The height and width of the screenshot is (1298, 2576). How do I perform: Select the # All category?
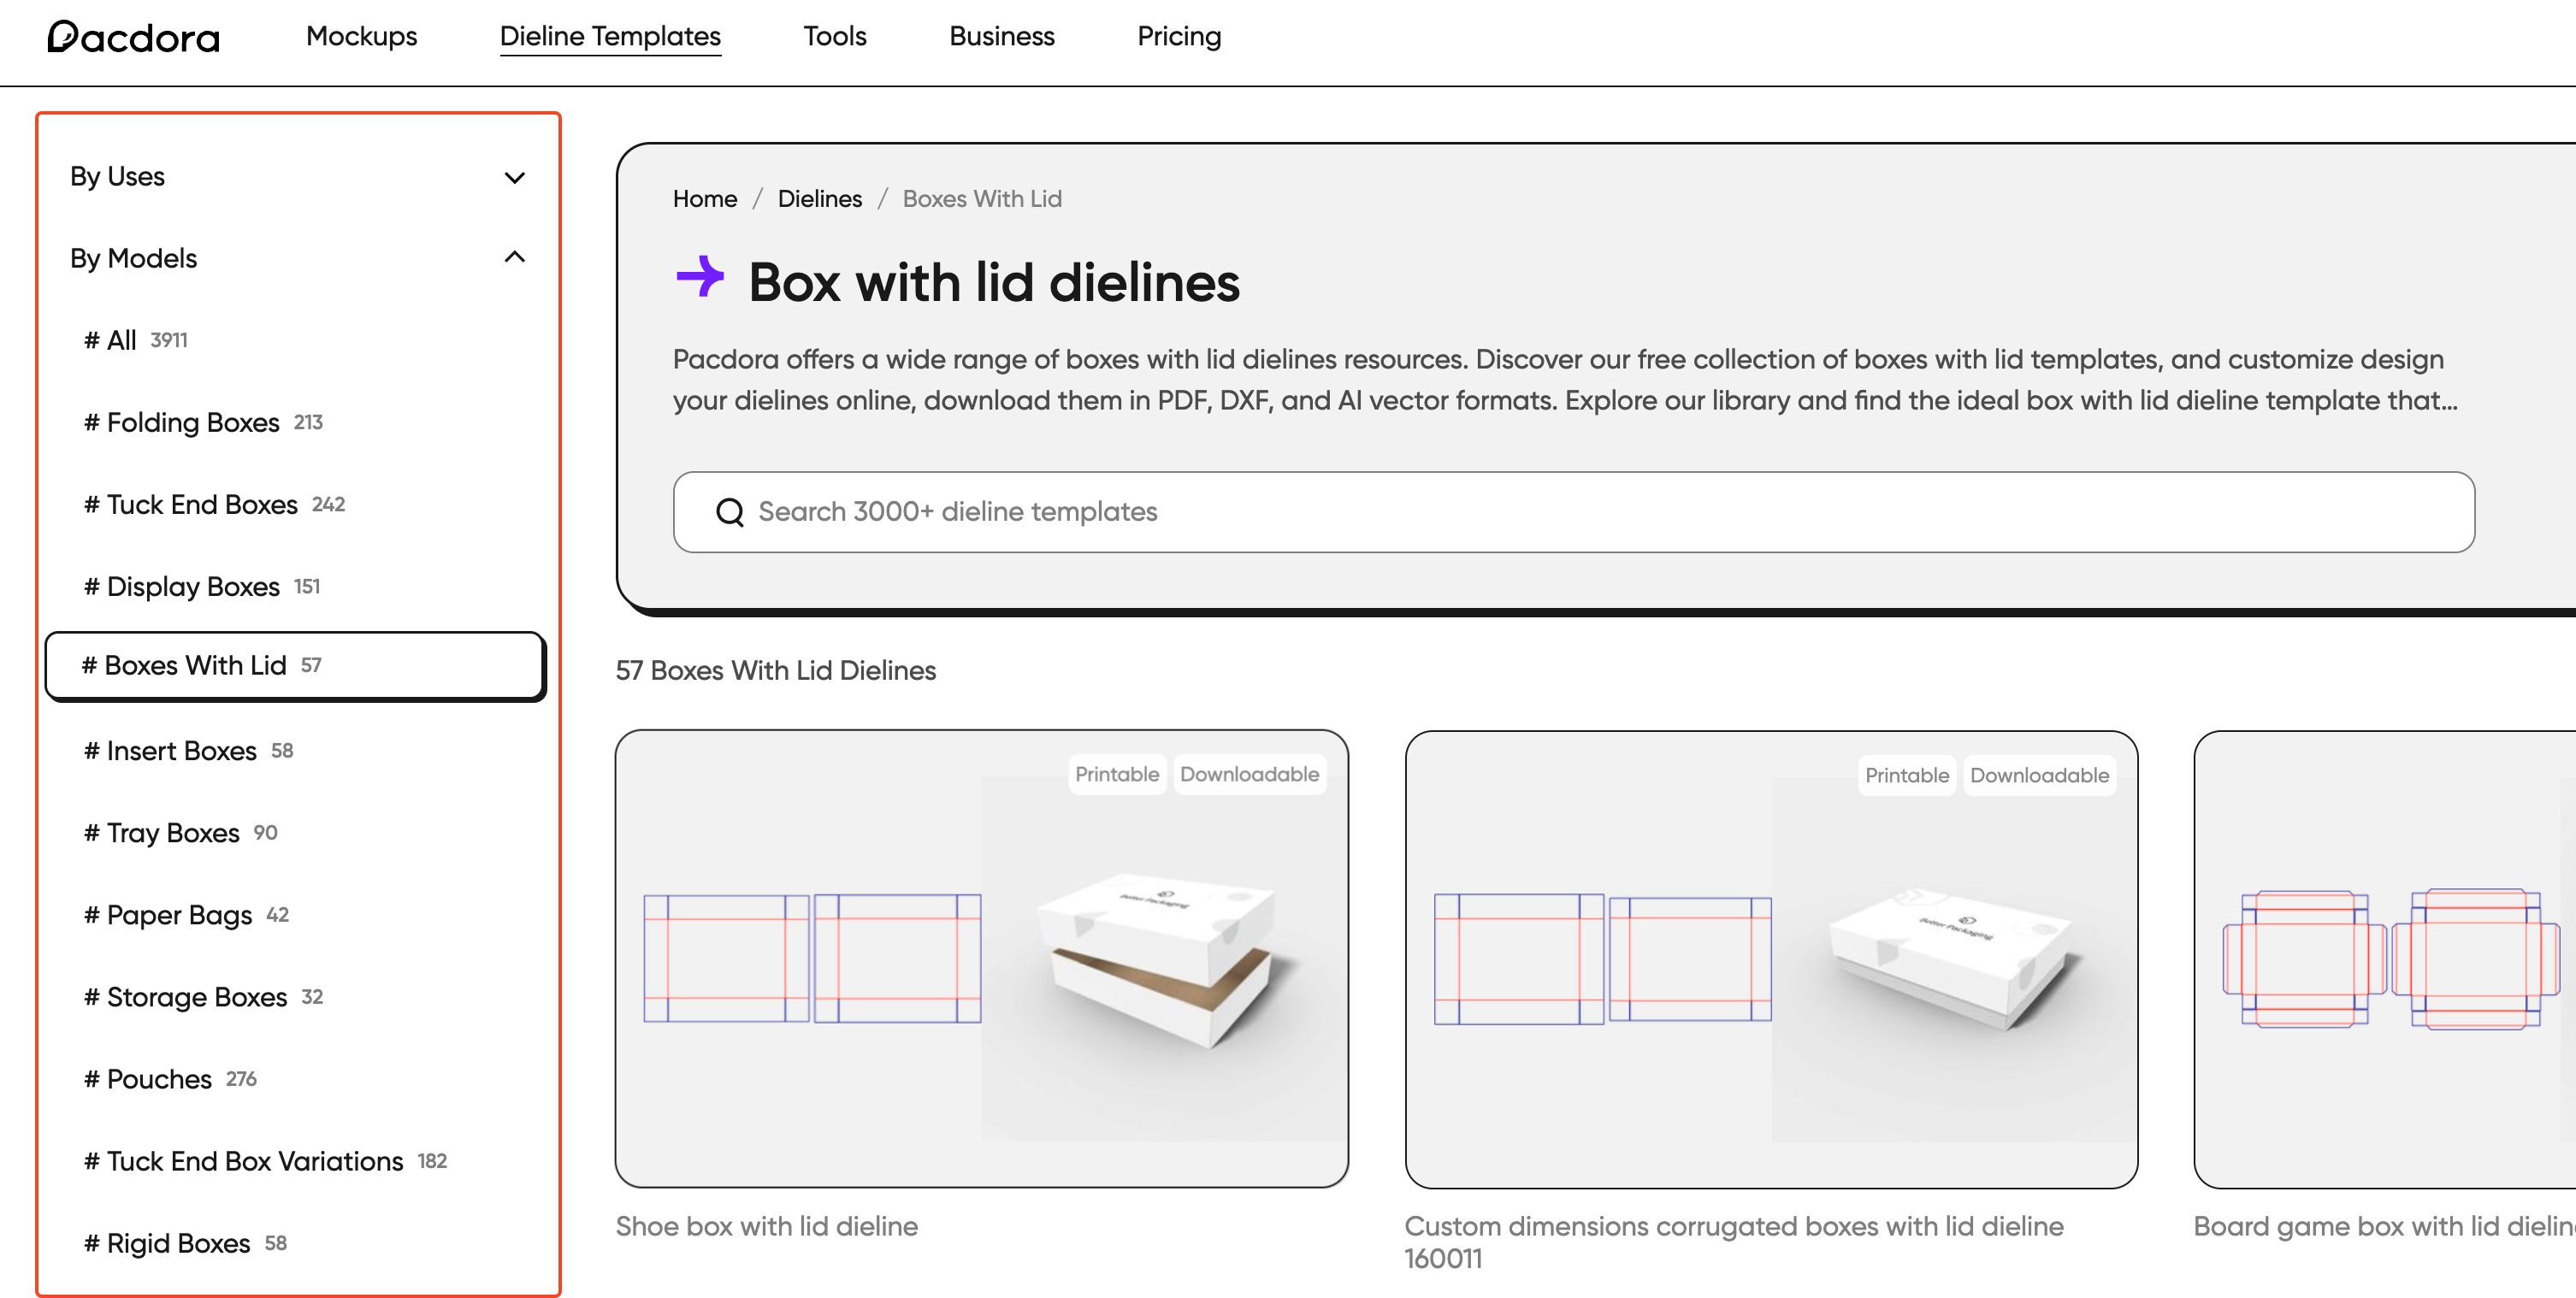(136, 341)
